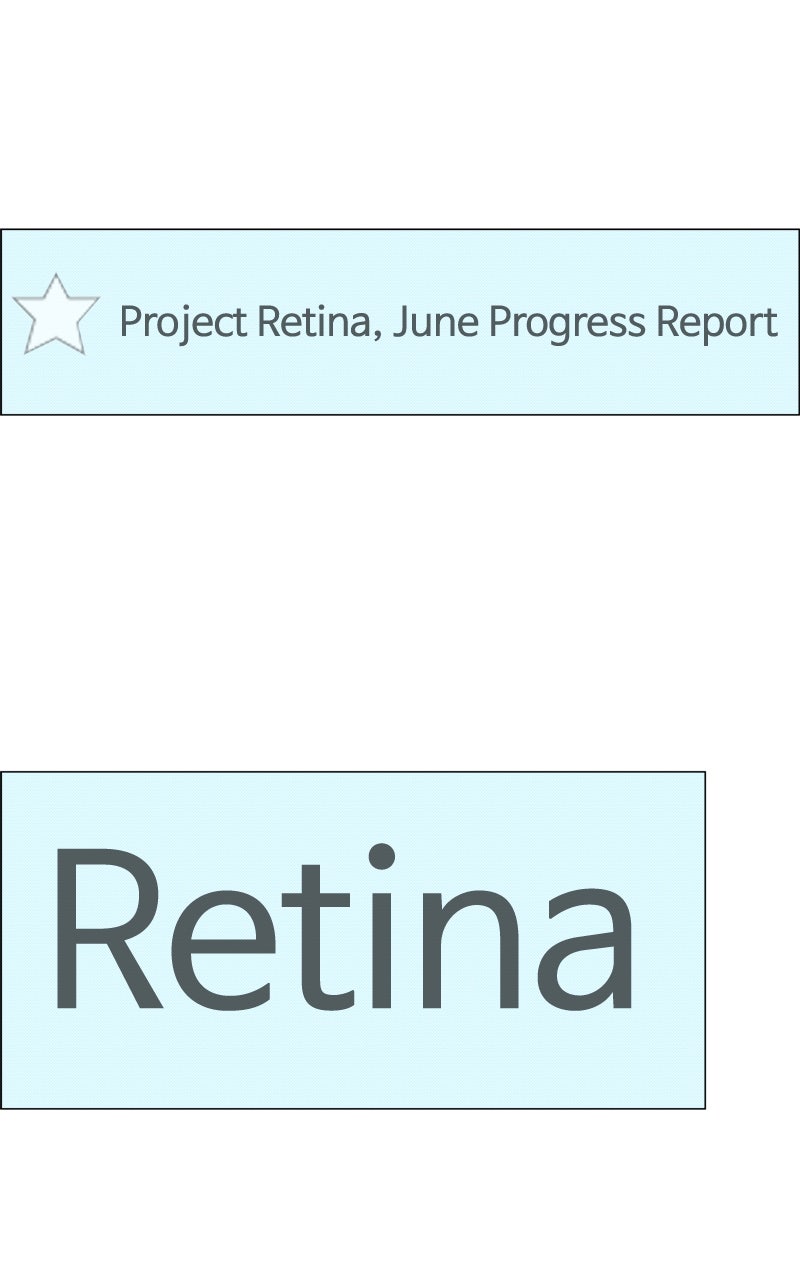Click the large final letter "a" in Retina
The width and height of the screenshot is (800, 1280).
[585, 950]
